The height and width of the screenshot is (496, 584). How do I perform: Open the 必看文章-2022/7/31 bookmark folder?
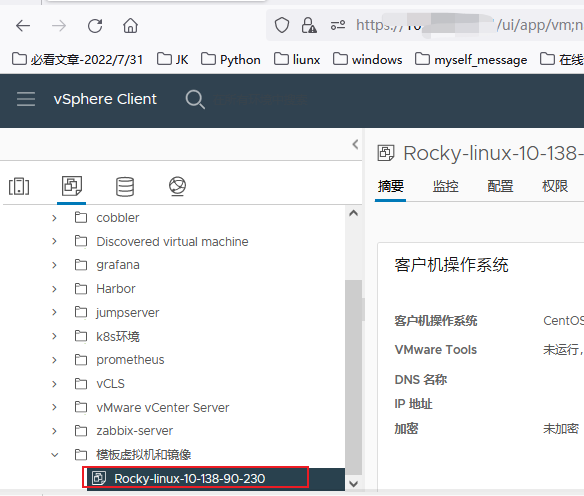click(x=77, y=60)
